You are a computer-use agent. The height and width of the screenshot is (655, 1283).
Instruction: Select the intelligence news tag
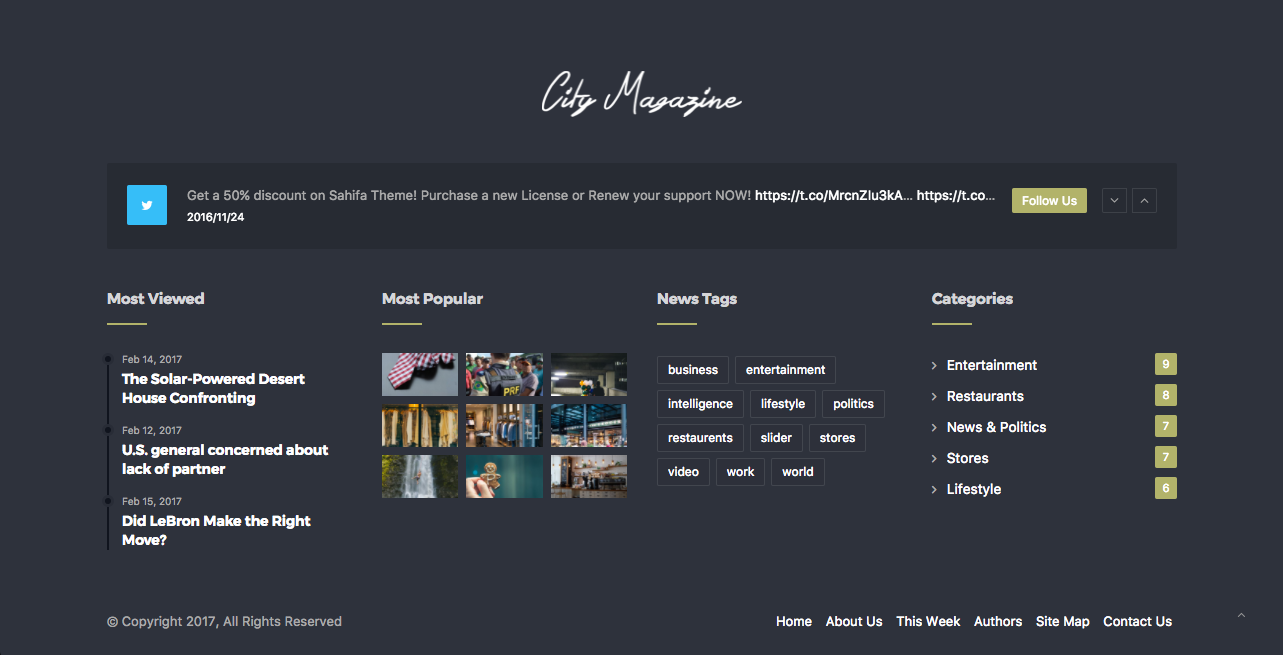pyautogui.click(x=700, y=404)
